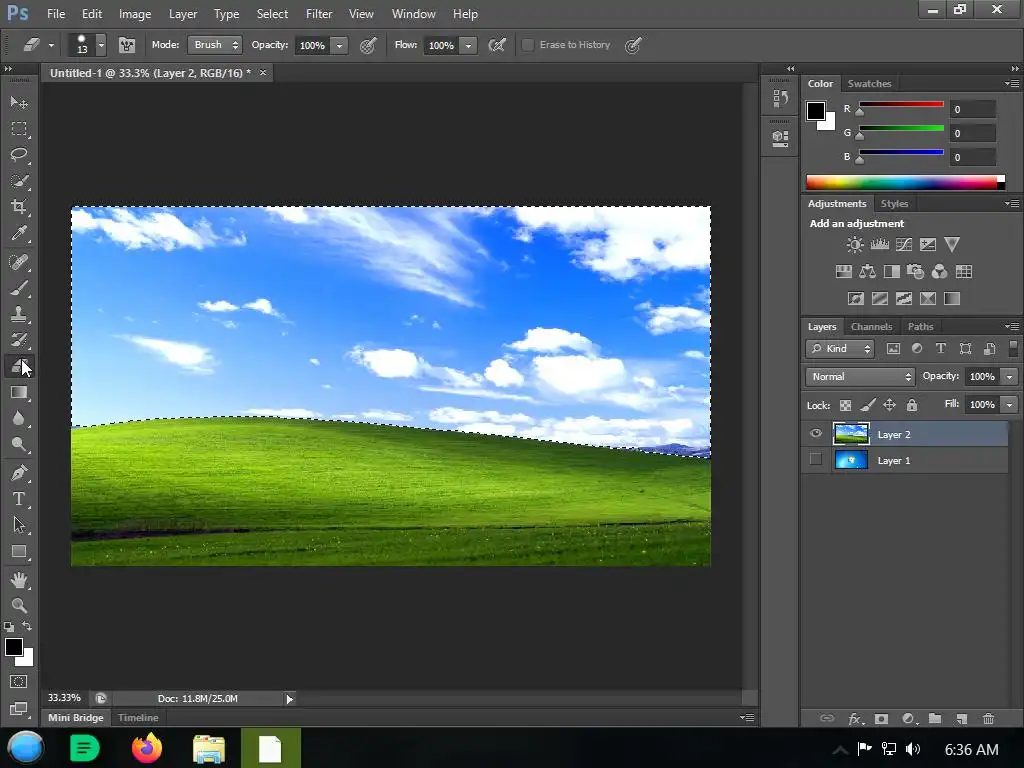
Task: Select the Eraser tool in toolbox
Action: [x=19, y=366]
